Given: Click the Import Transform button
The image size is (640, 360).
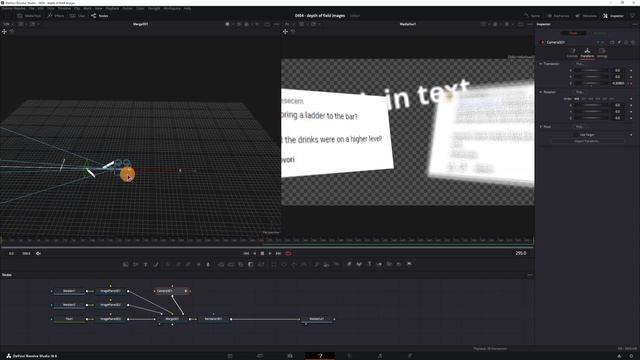Looking at the screenshot, I should point(587,141).
